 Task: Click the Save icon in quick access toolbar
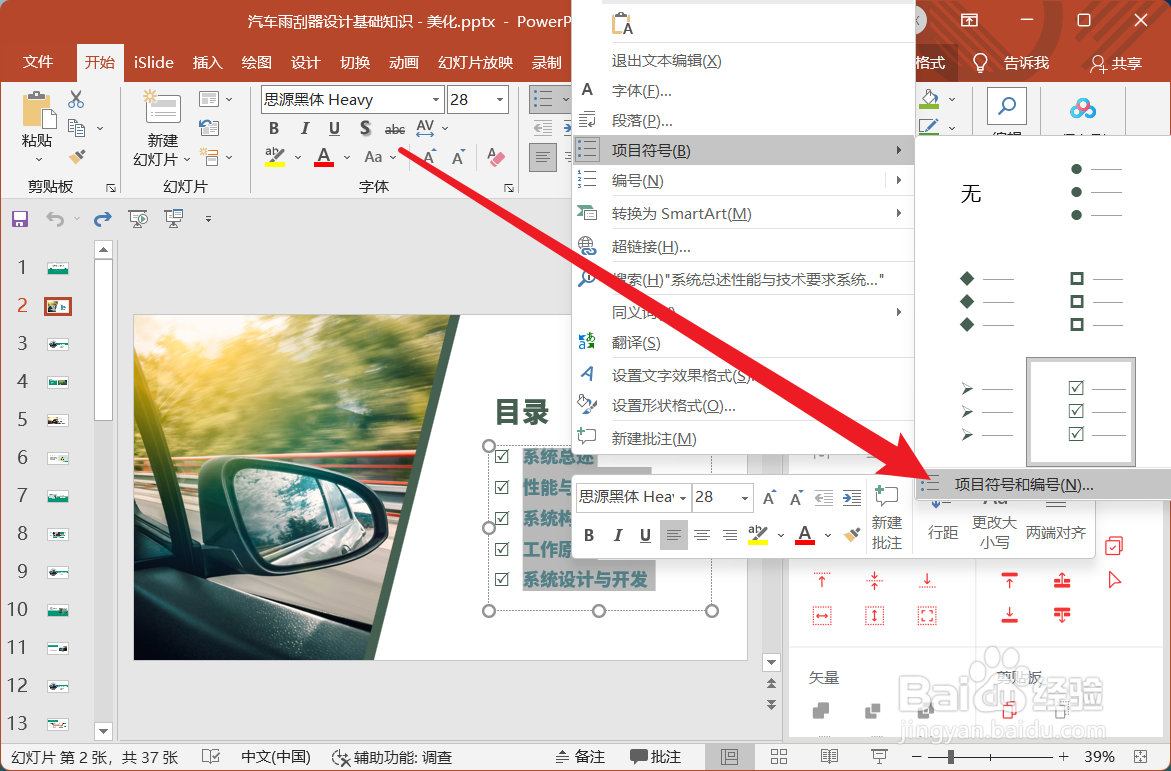click(x=20, y=218)
